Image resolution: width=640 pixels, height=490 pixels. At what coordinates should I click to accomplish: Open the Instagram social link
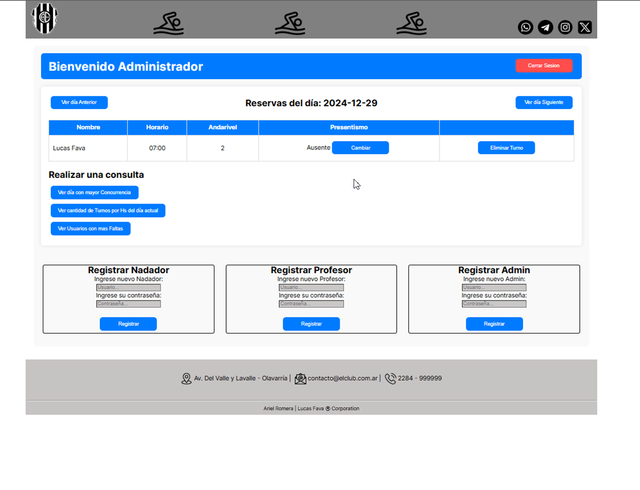(x=565, y=28)
